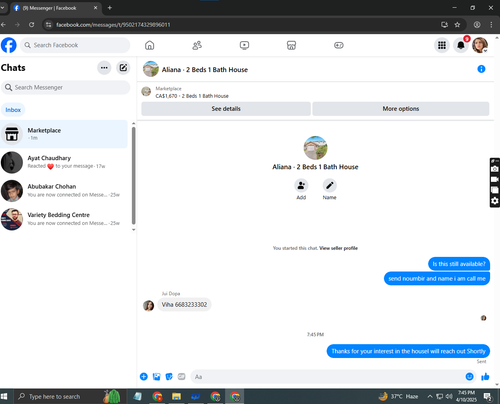The image size is (500, 404).
Task: Open the Variety Bedding Centre conversation
Action: point(64,219)
